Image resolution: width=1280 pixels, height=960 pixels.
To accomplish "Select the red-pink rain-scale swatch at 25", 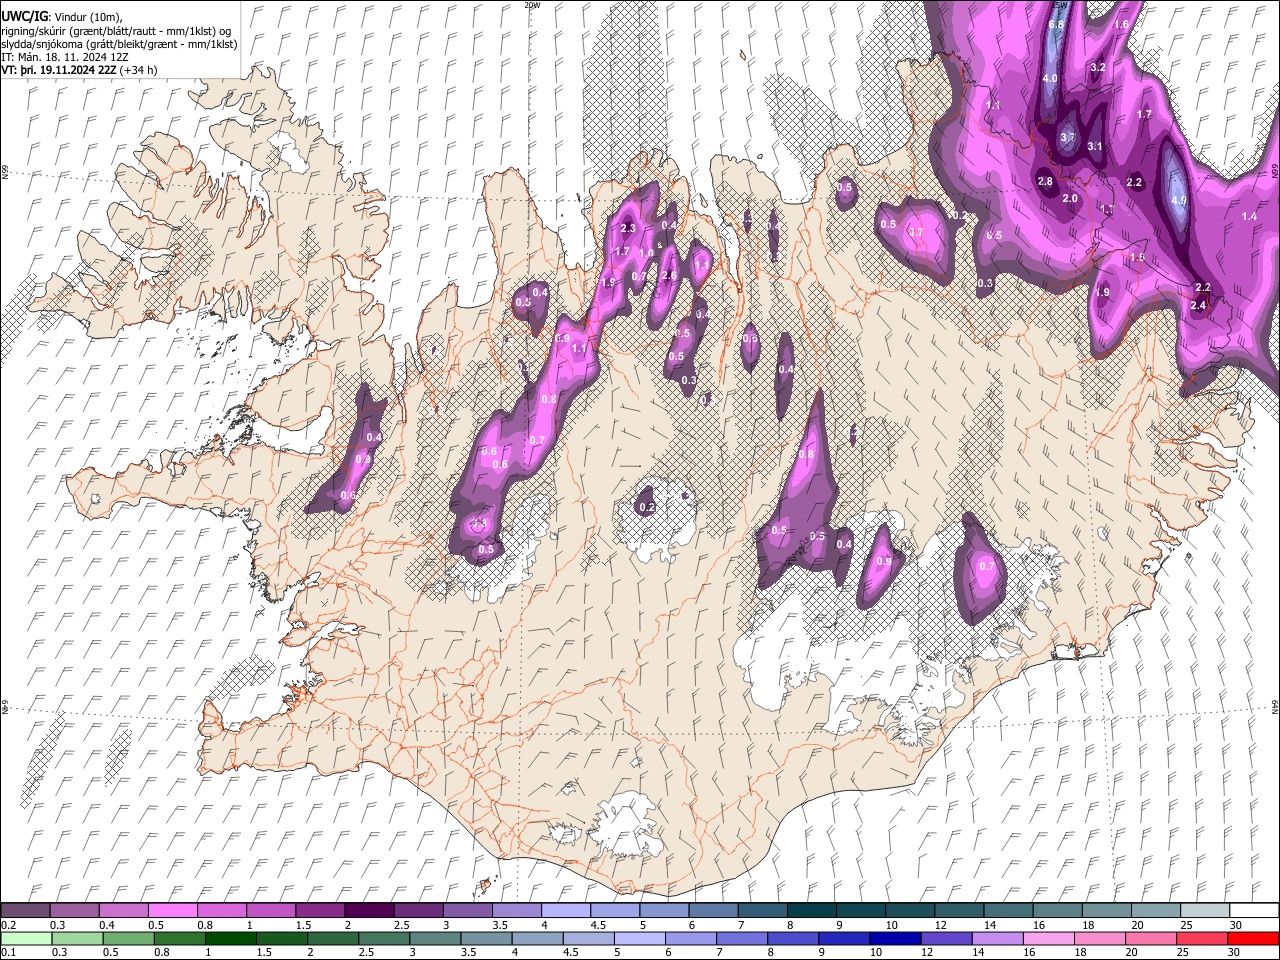I will (1202, 938).
